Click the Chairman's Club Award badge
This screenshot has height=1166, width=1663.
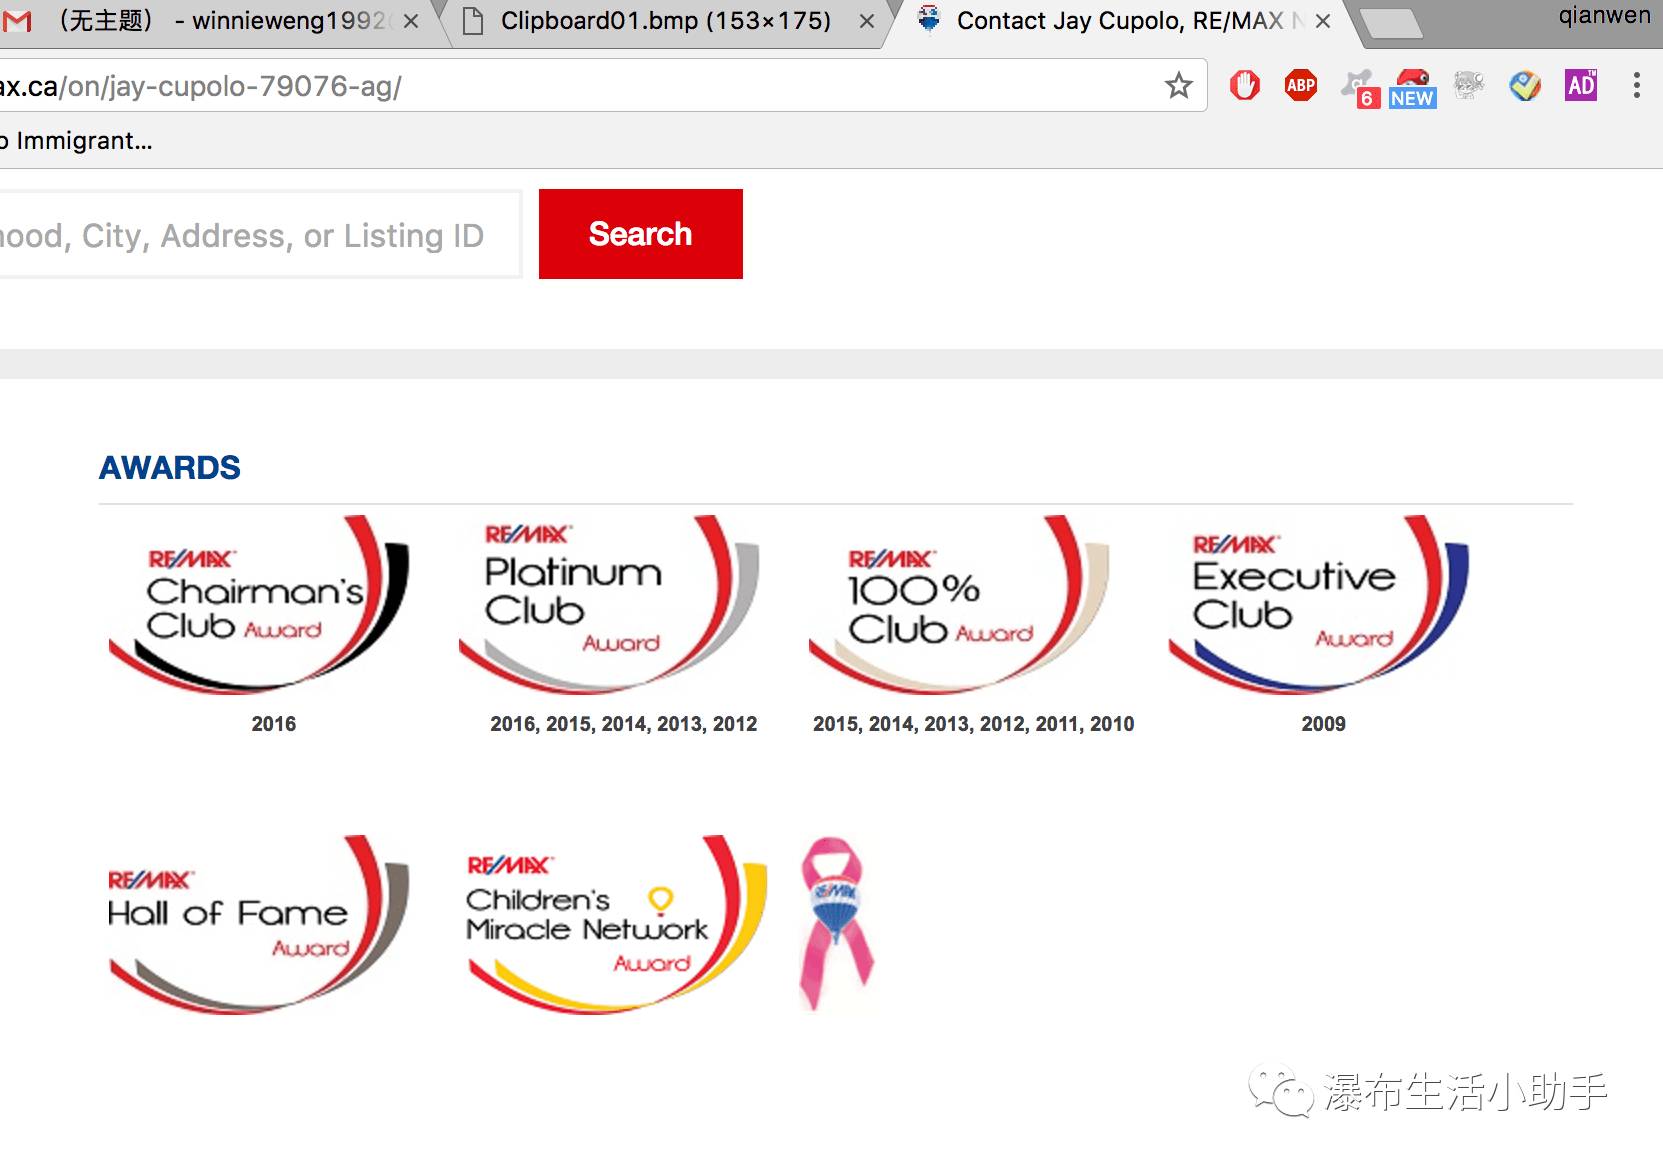(x=259, y=604)
